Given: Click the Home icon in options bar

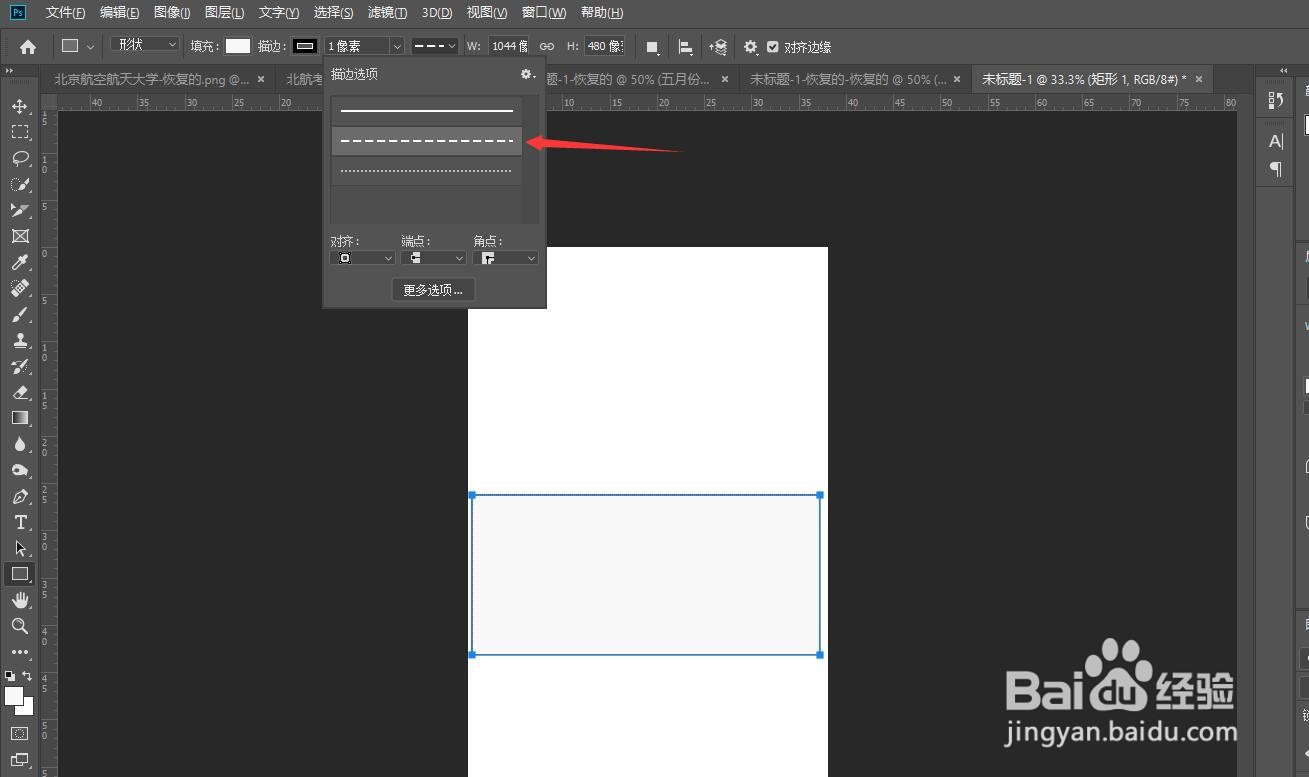Looking at the screenshot, I should (28, 46).
